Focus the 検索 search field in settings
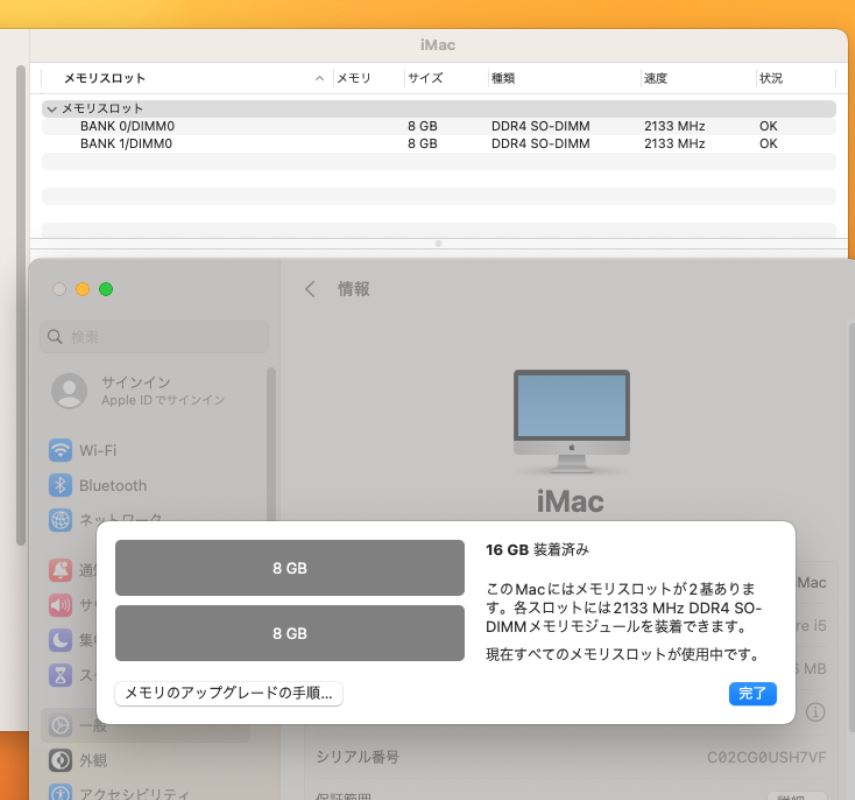 pyautogui.click(x=154, y=336)
